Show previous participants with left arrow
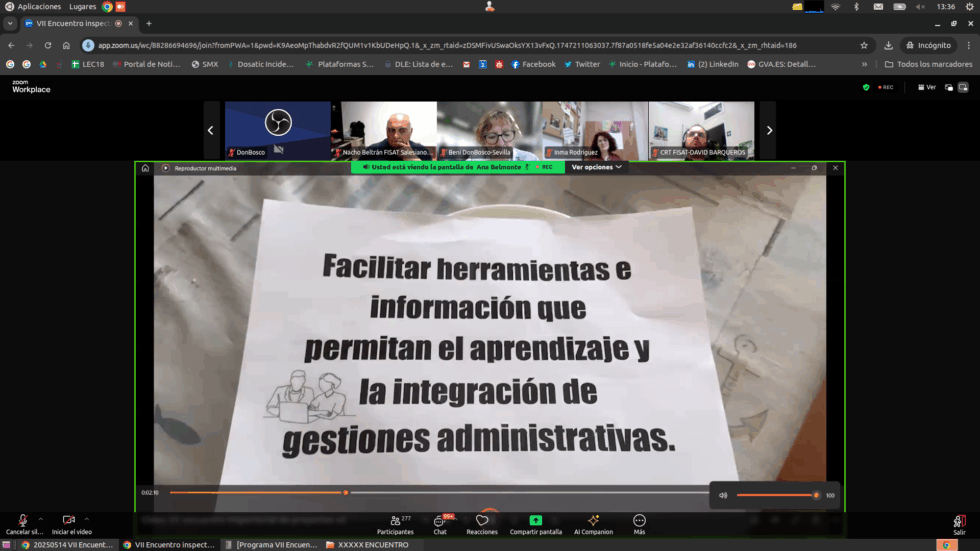Viewport: 980px width, 551px height. 210,130
